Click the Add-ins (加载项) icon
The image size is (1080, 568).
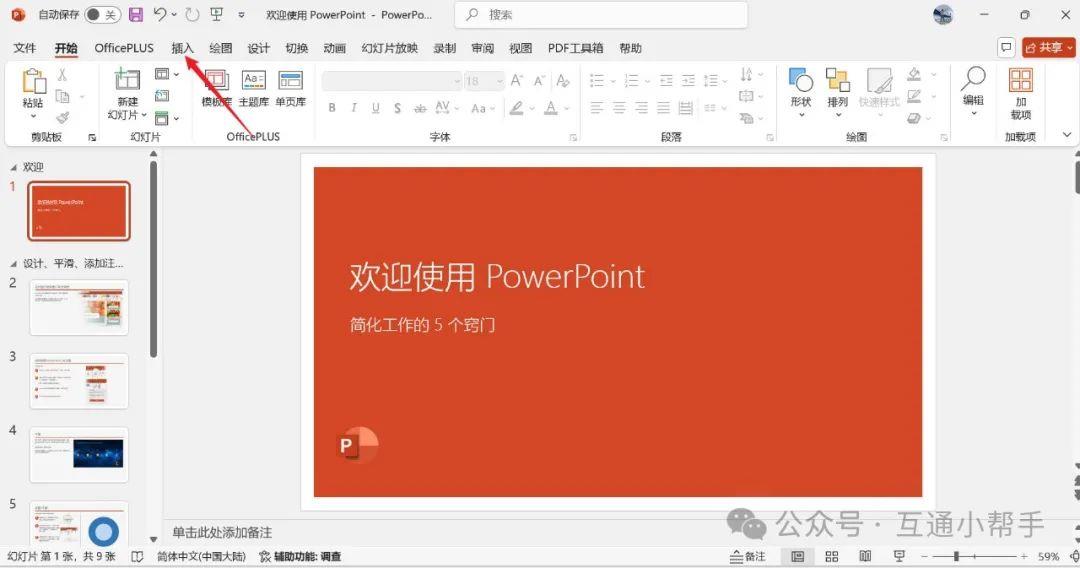(1021, 80)
